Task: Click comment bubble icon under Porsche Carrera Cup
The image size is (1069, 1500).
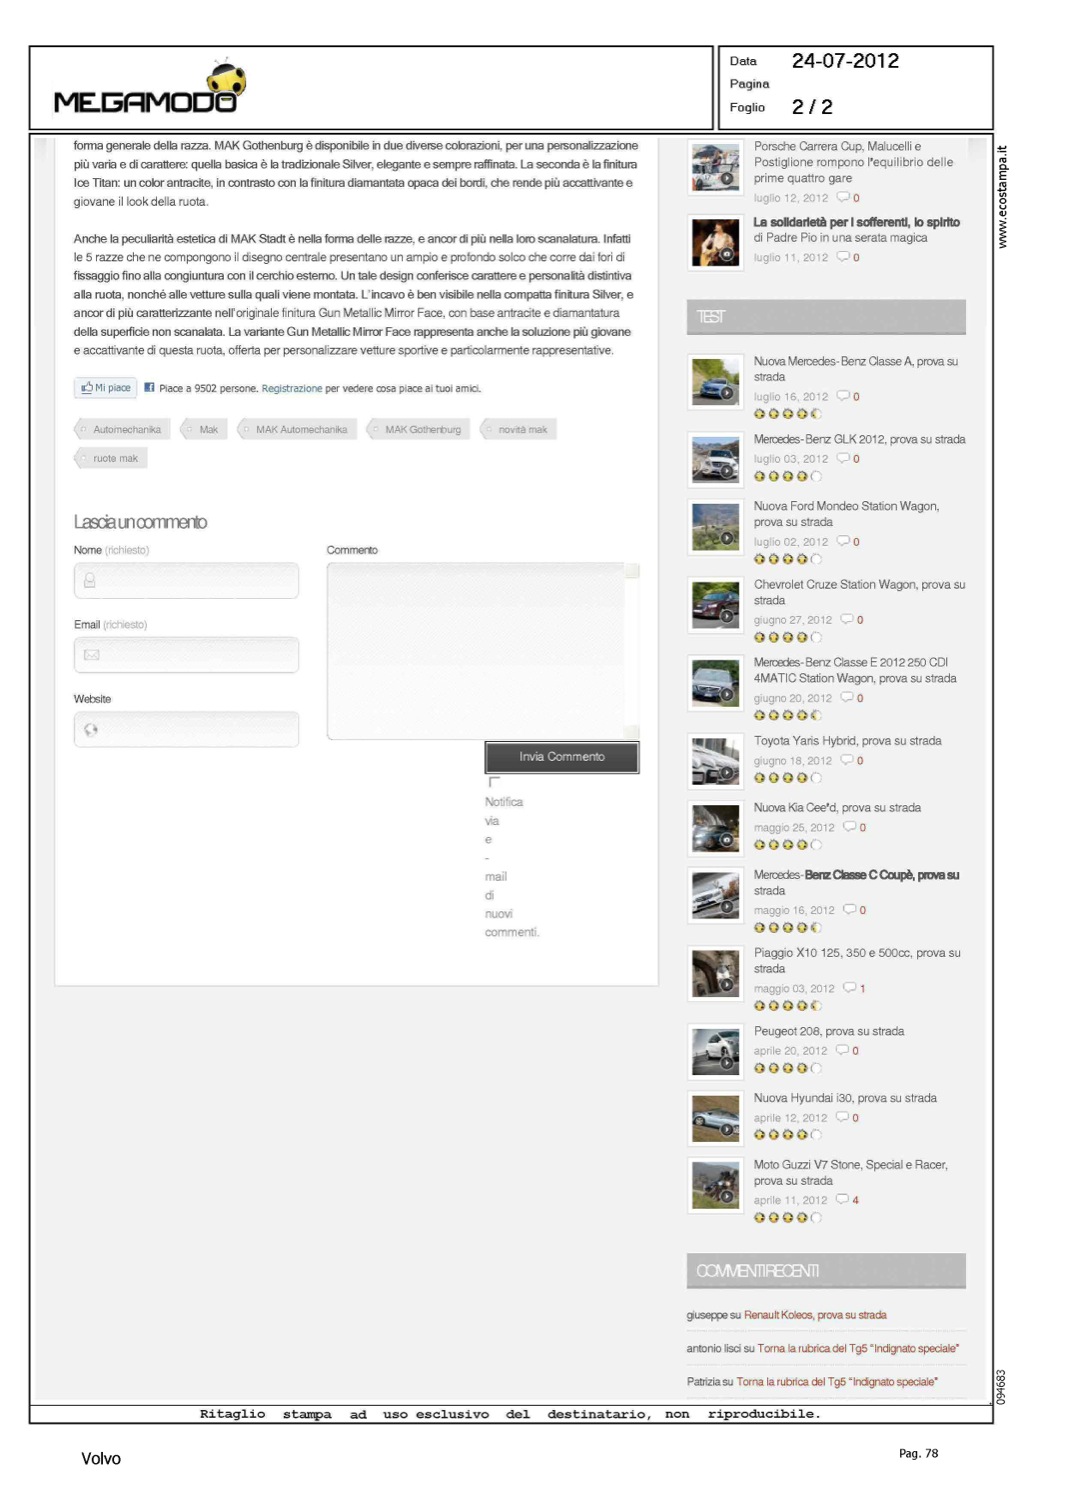Action: tap(843, 197)
